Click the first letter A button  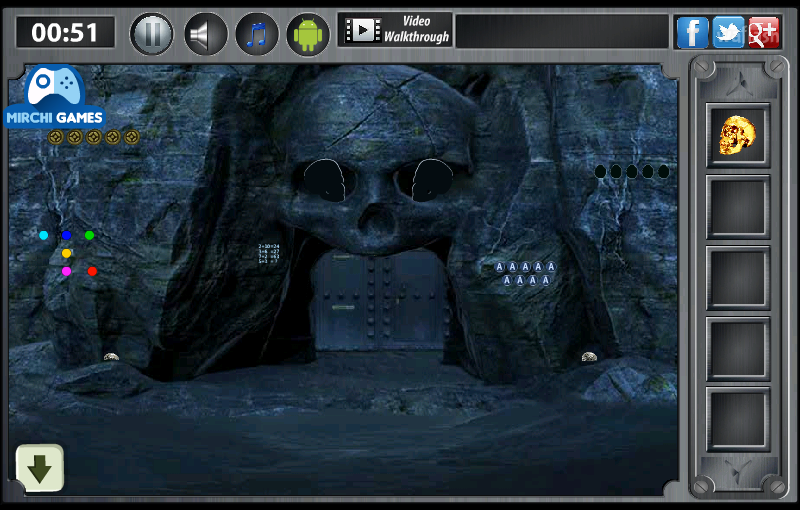click(x=499, y=267)
